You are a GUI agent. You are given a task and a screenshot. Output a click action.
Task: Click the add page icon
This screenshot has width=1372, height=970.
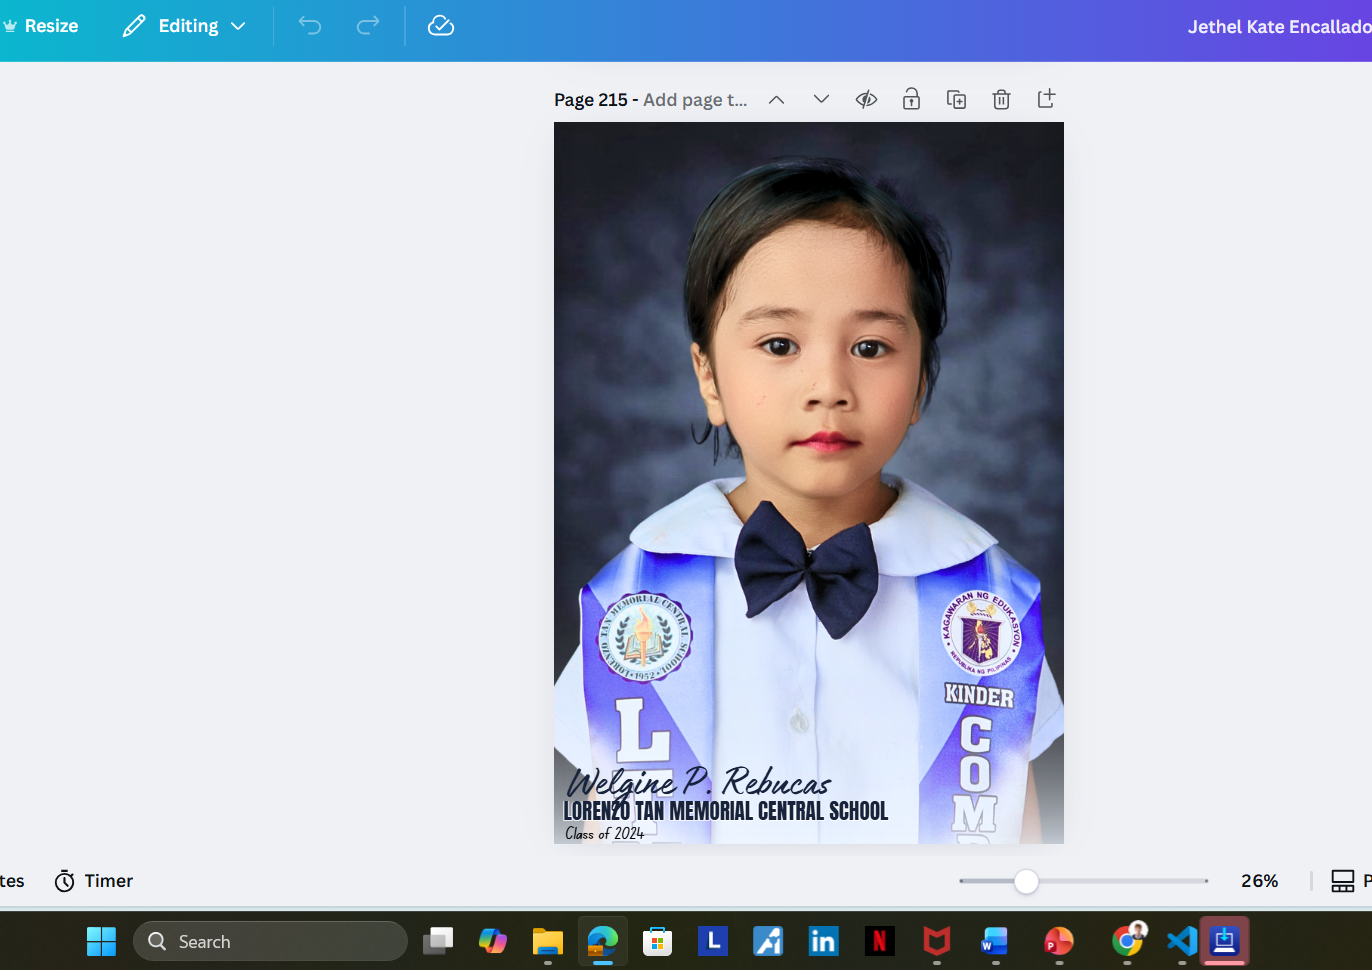tap(1046, 98)
